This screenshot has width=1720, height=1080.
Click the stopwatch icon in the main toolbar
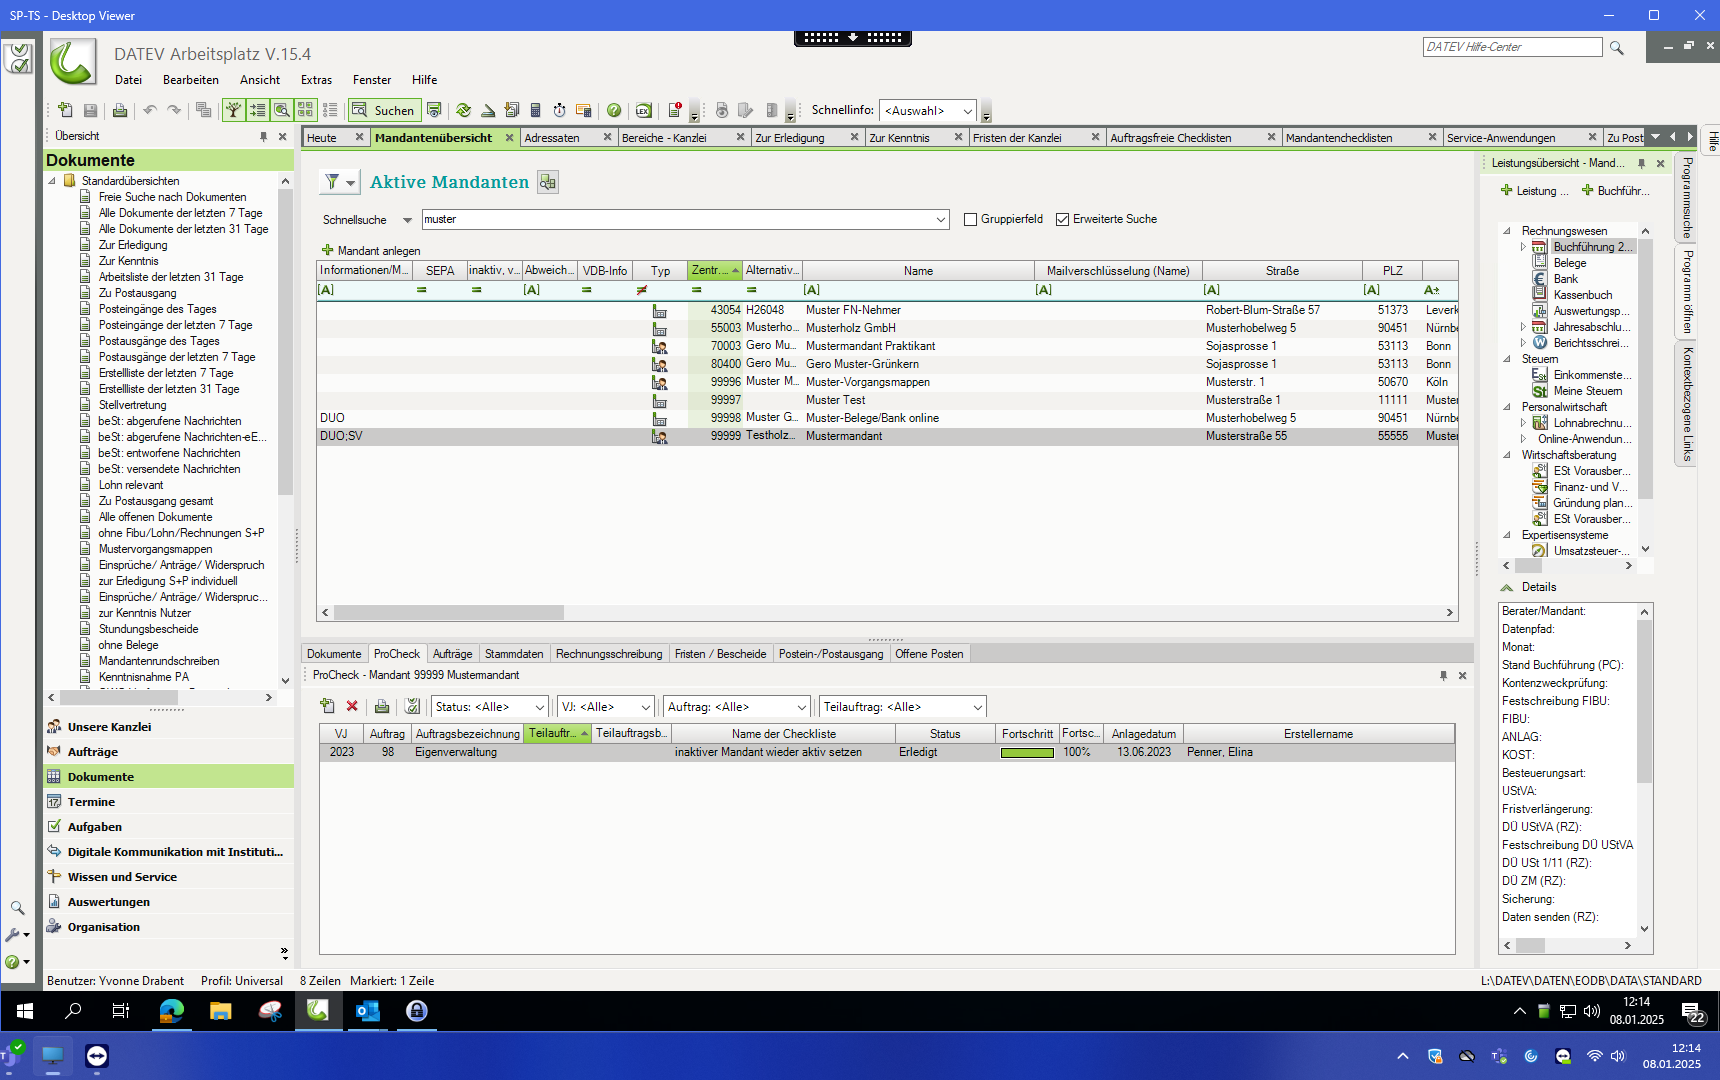(x=559, y=111)
